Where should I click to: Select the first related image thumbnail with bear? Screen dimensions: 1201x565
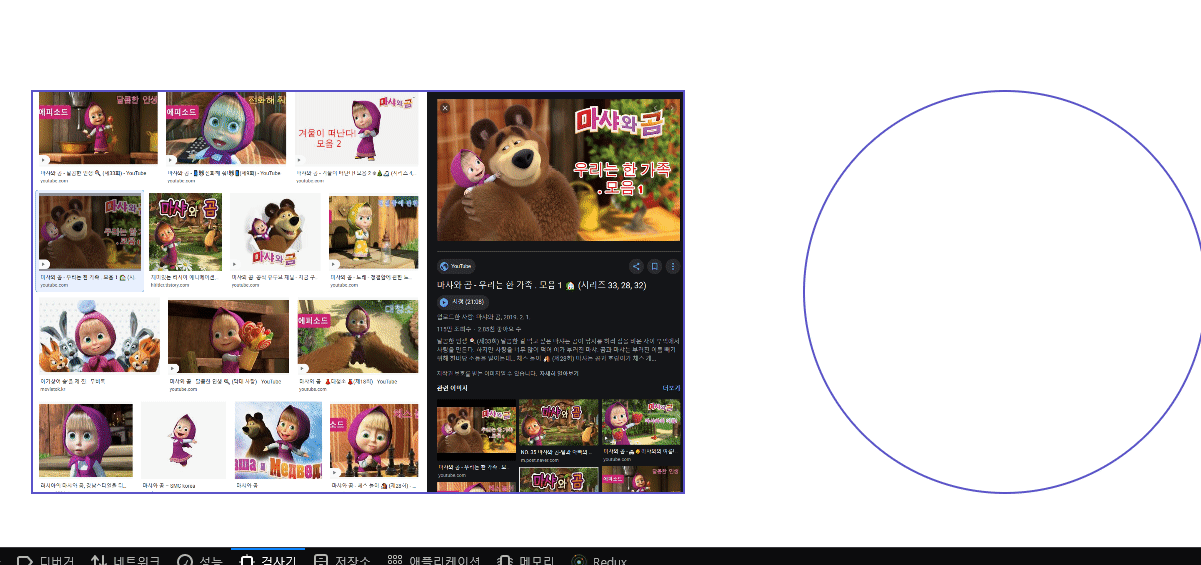tap(476, 429)
